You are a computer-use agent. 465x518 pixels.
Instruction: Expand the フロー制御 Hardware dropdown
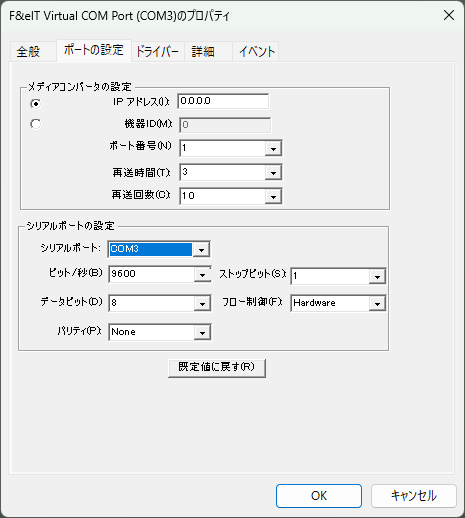tap(377, 304)
